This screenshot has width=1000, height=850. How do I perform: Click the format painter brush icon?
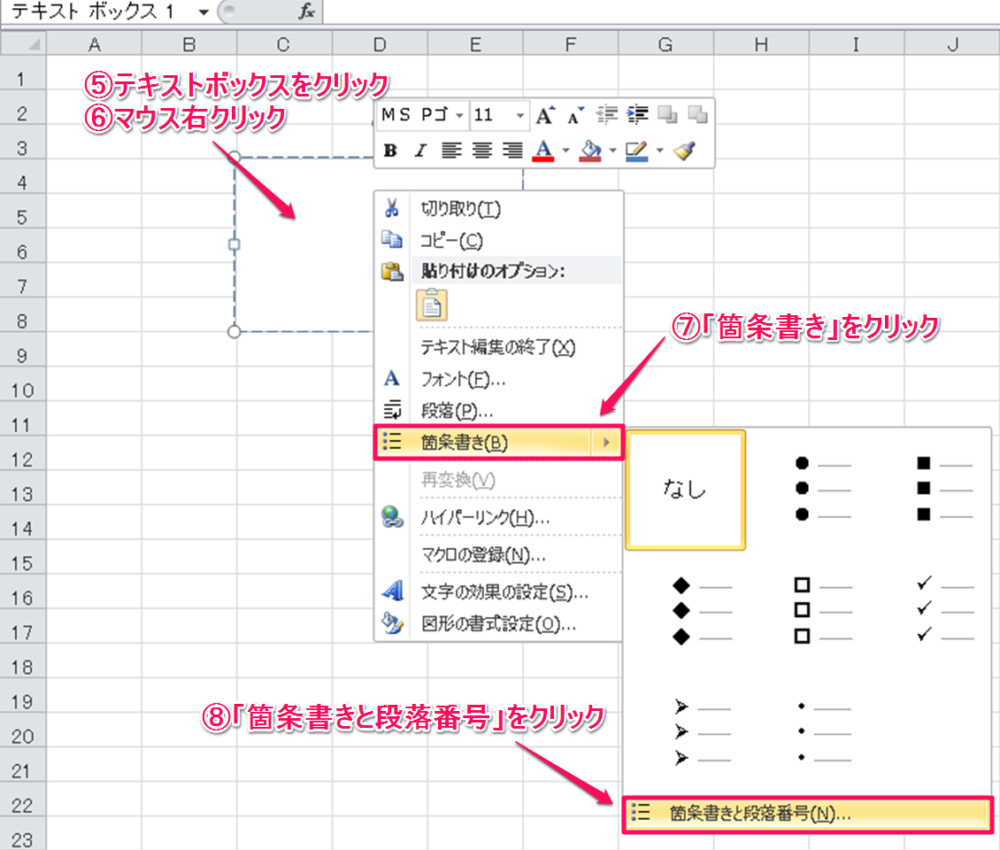(684, 151)
